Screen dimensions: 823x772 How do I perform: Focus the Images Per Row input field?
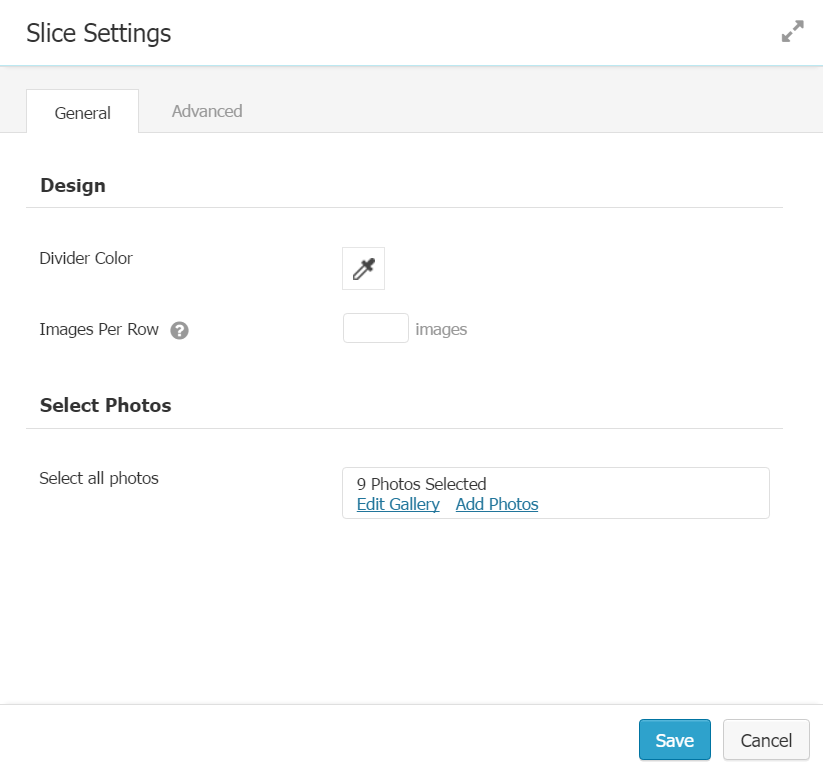[x=376, y=328]
